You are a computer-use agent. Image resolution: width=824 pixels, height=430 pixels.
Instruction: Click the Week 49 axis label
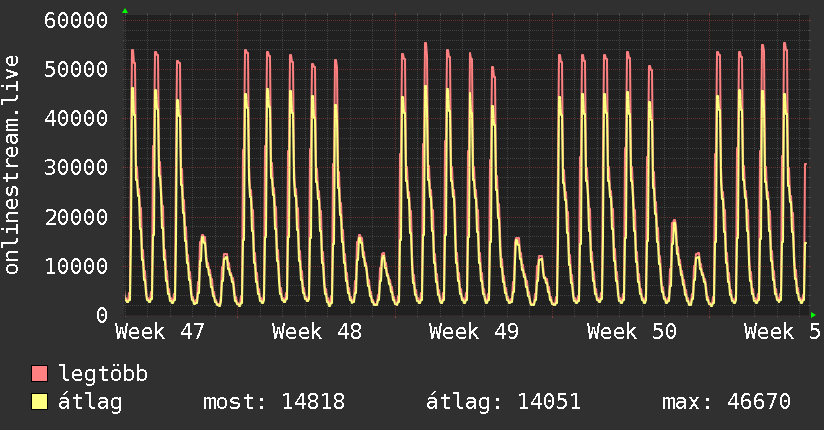tap(474, 332)
